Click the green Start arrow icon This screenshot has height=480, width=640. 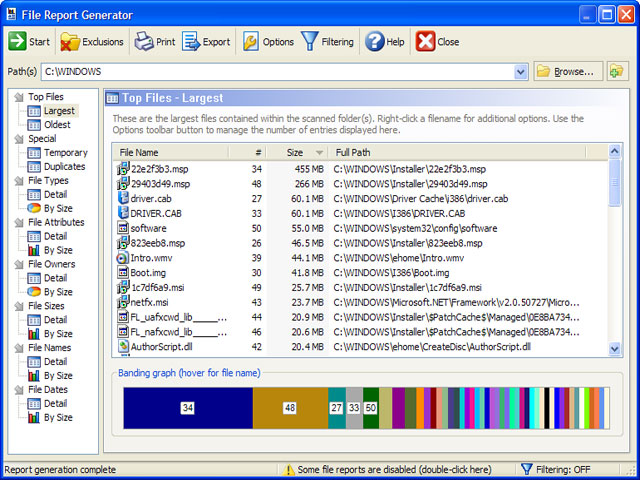pos(17,41)
